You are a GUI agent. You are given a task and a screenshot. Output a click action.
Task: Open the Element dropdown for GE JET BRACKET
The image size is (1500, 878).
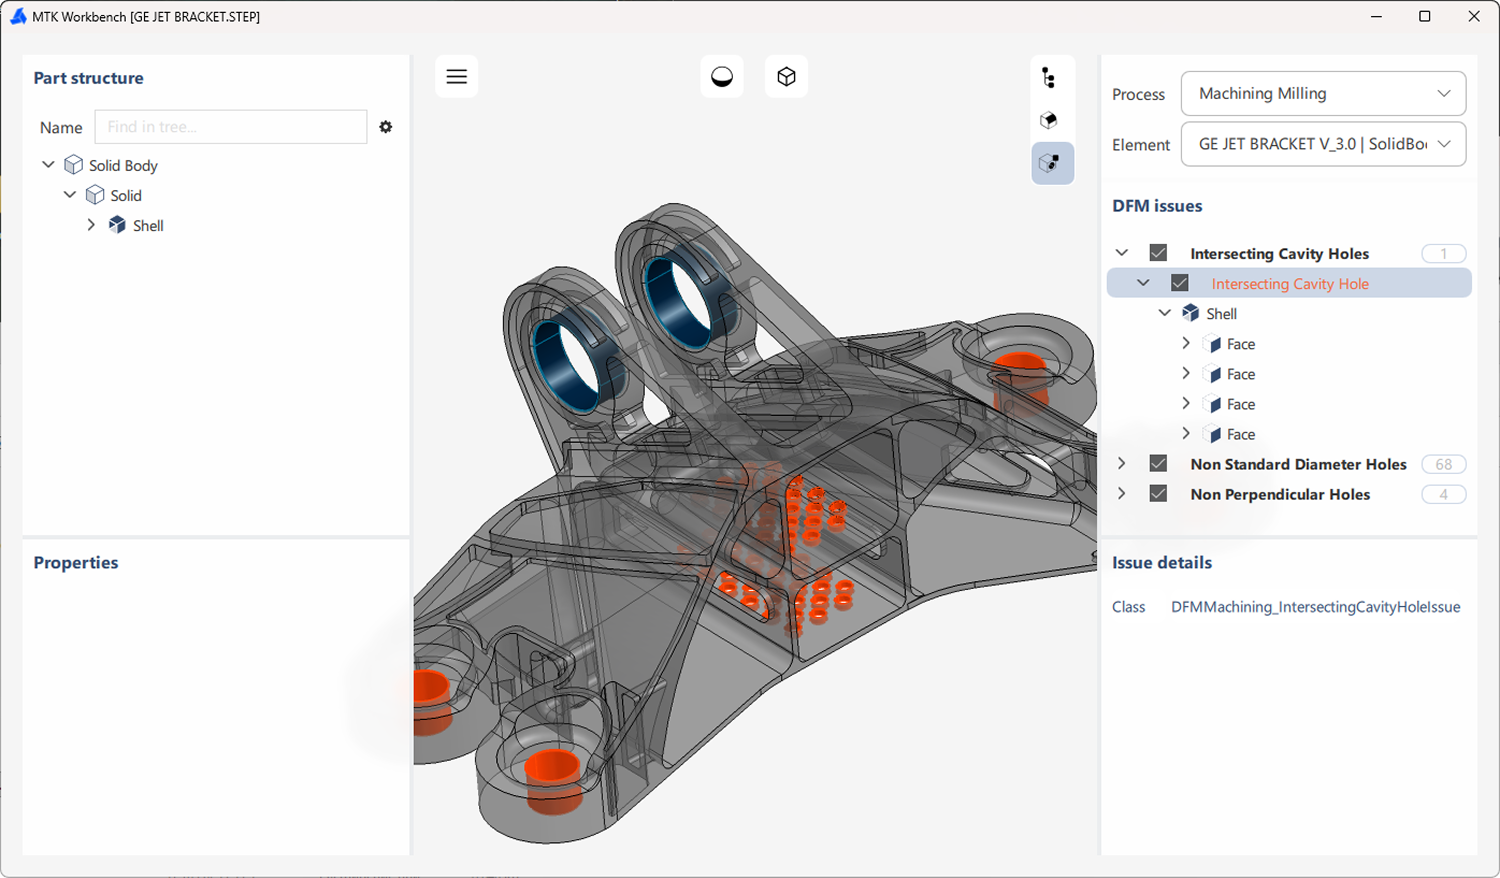coord(1322,144)
